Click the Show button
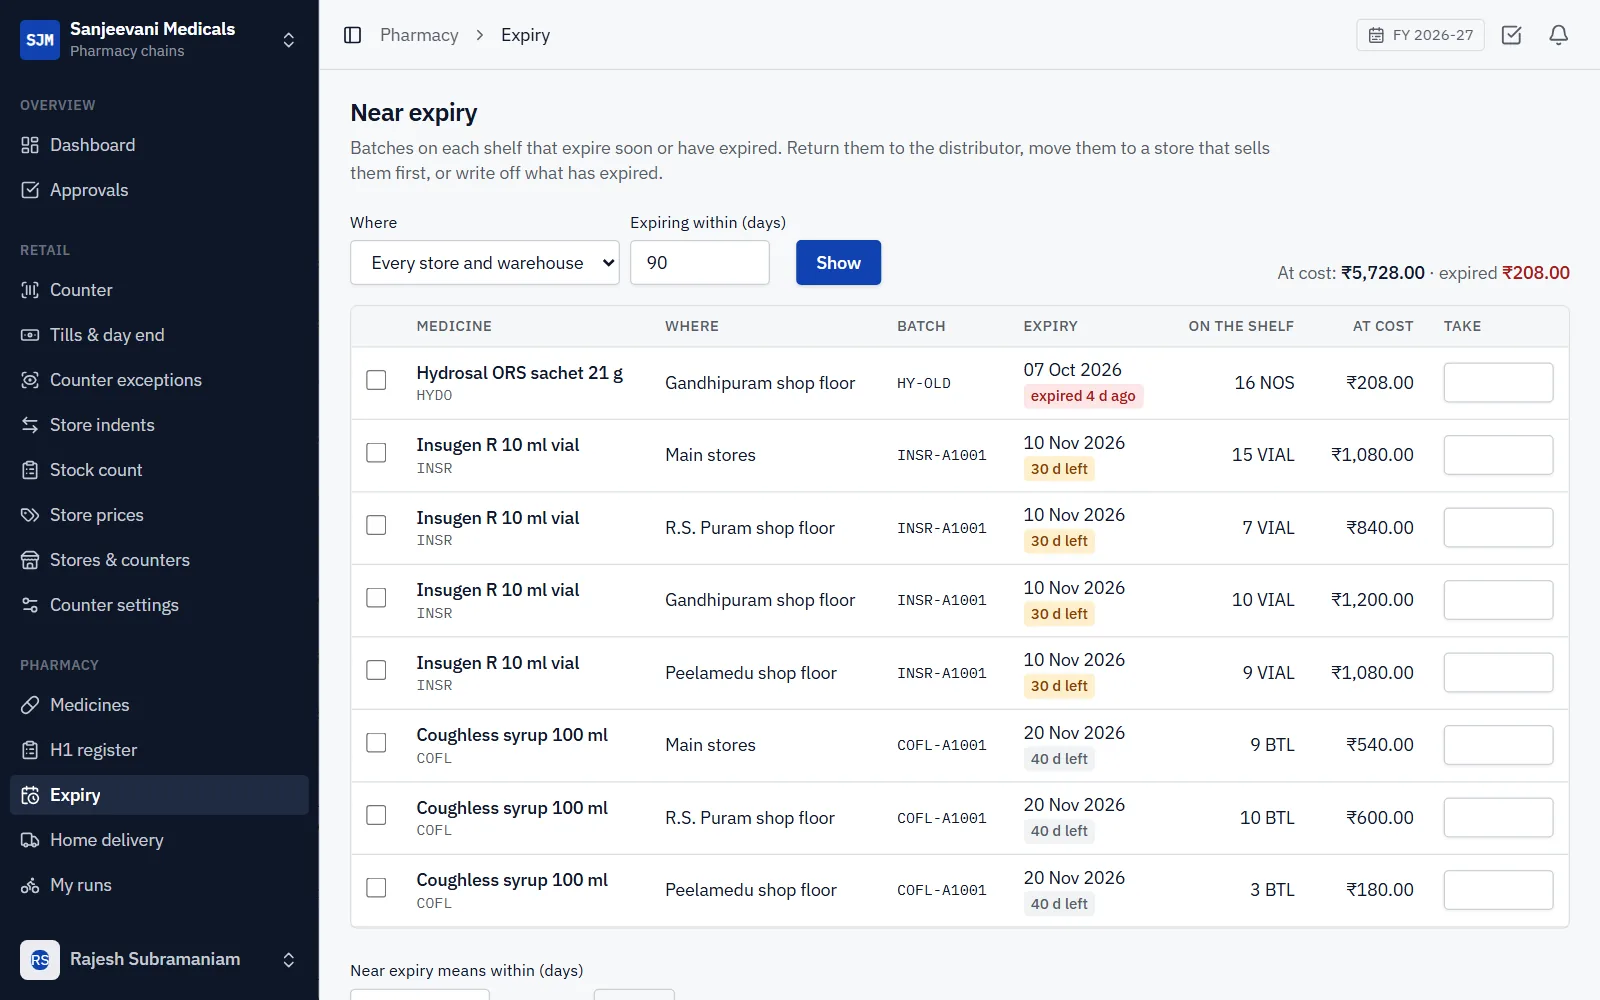 point(838,263)
